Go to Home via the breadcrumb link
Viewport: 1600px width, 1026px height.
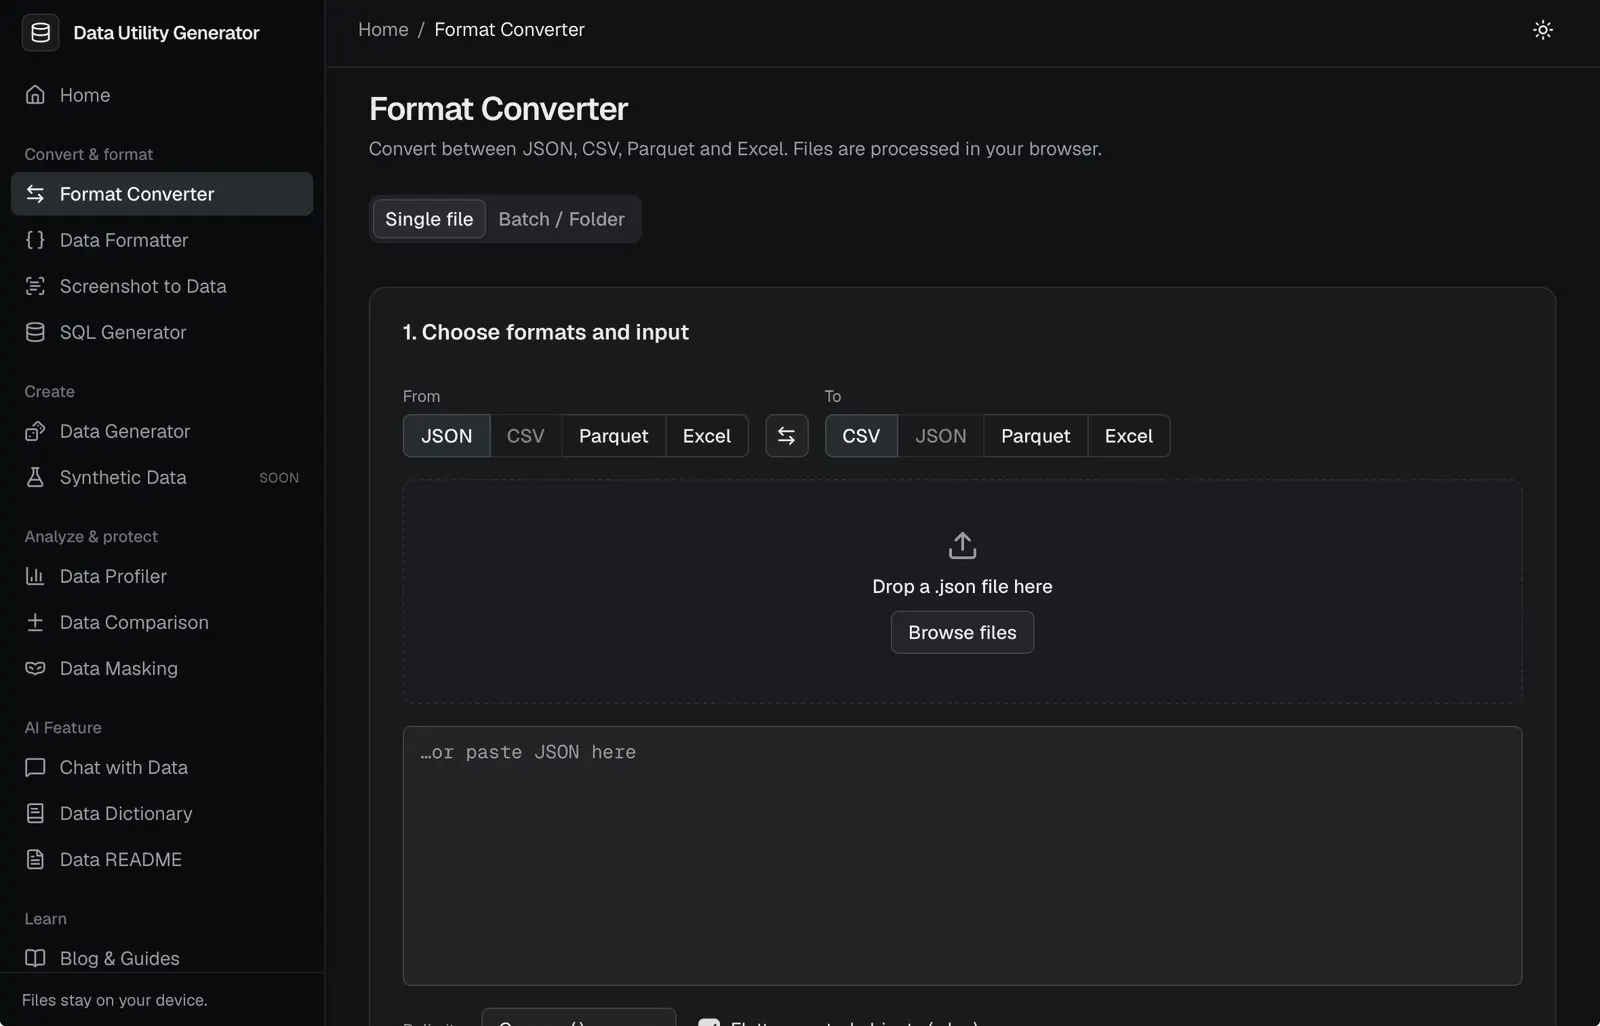click(x=383, y=30)
